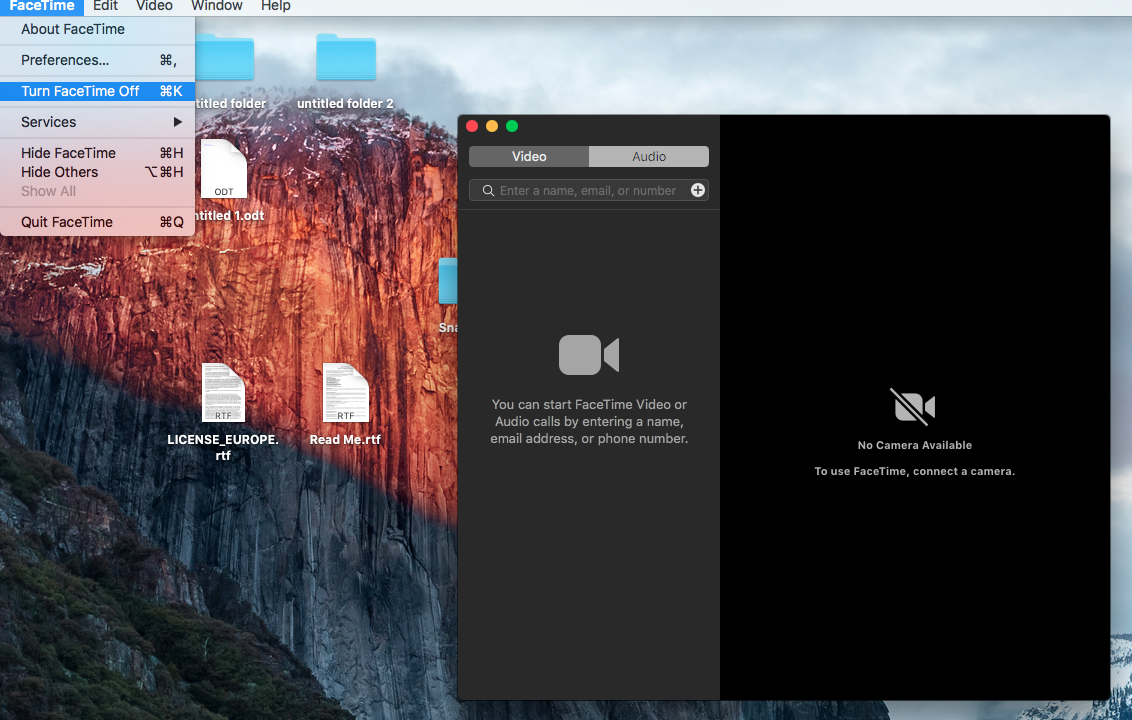Screen dimensions: 1132x720
Task: Select the Read Me.rtf file icon
Action: 345,393
